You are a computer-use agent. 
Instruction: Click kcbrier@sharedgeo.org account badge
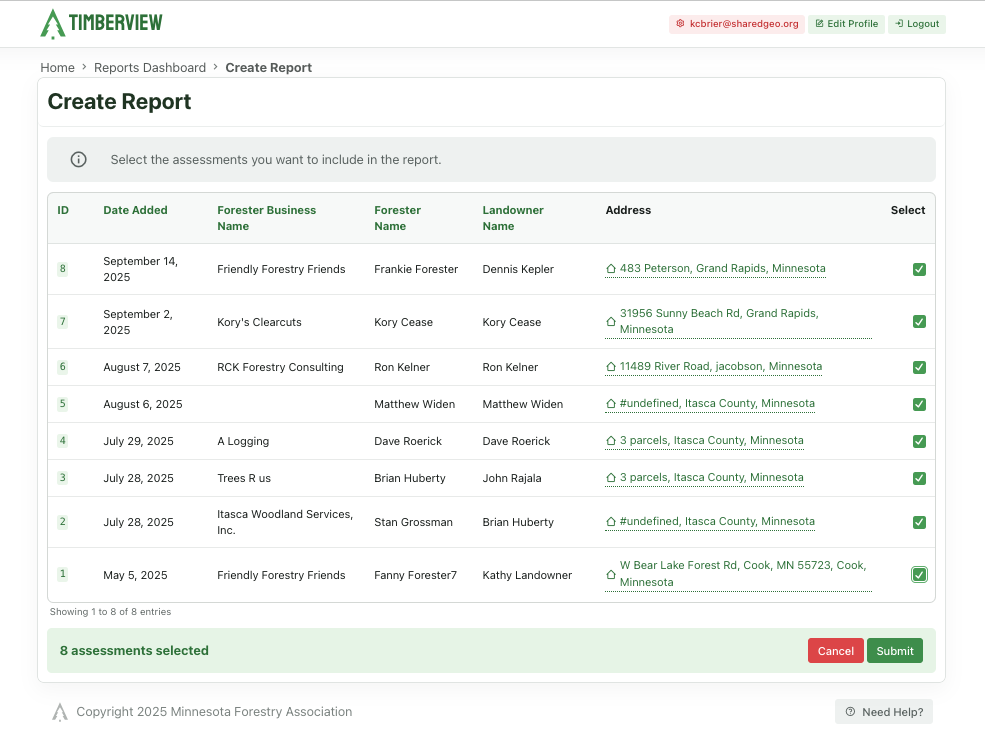737,24
